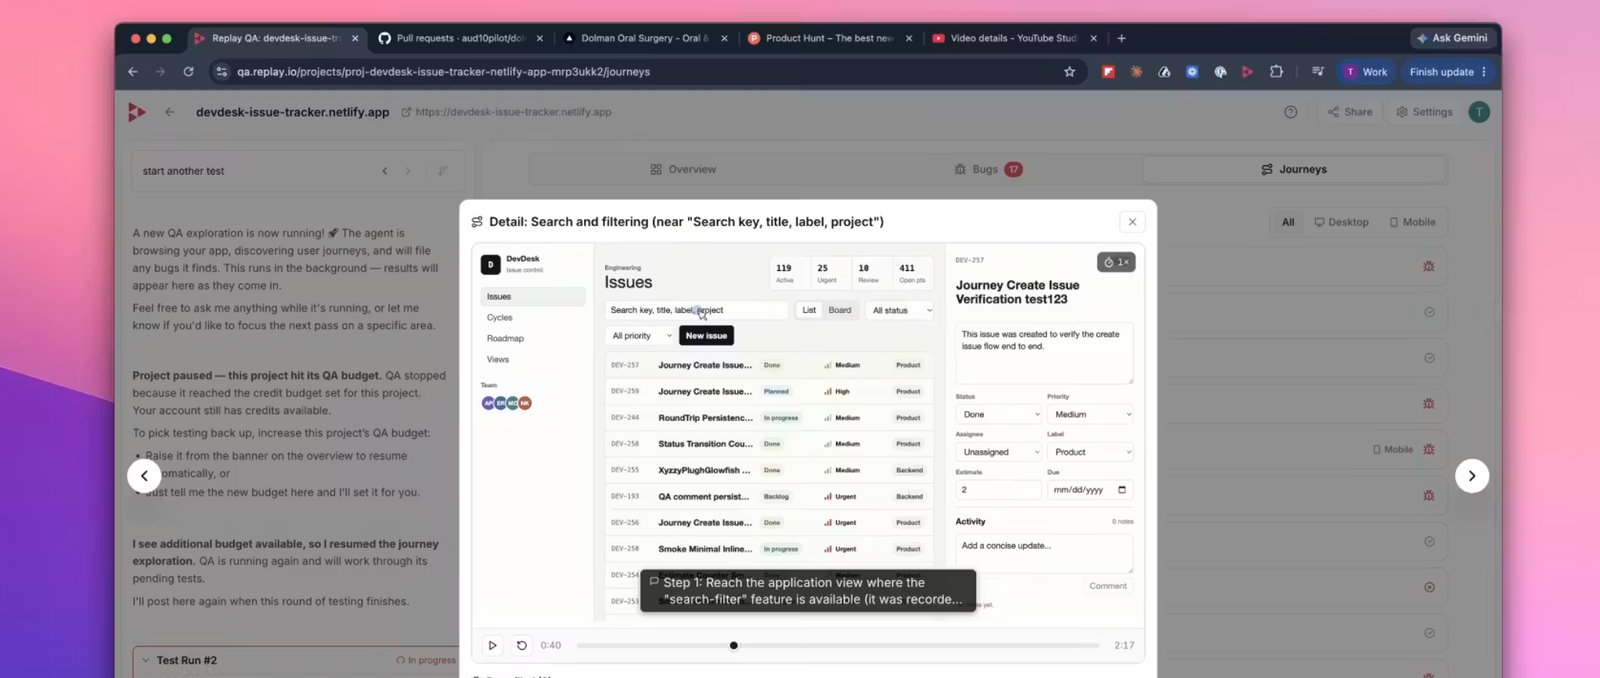Close the journey Detail dialog
The image size is (1600, 678).
(x=1132, y=222)
